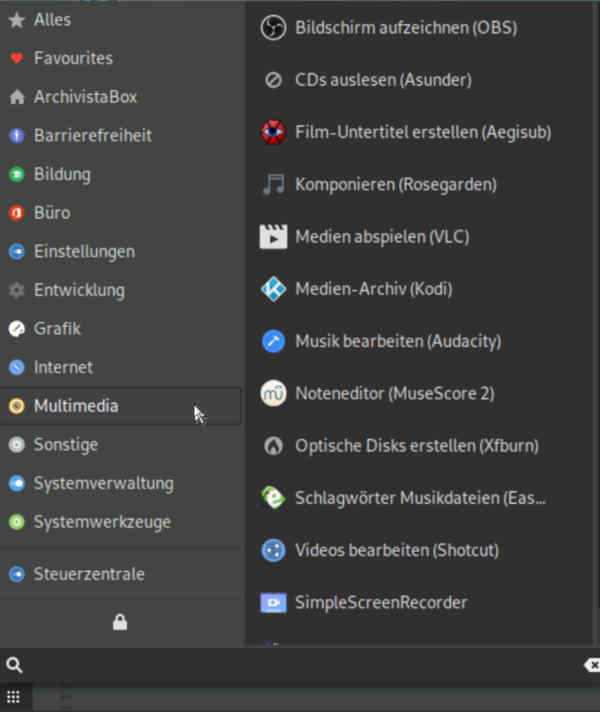Click the red Büro office icon

(17, 213)
